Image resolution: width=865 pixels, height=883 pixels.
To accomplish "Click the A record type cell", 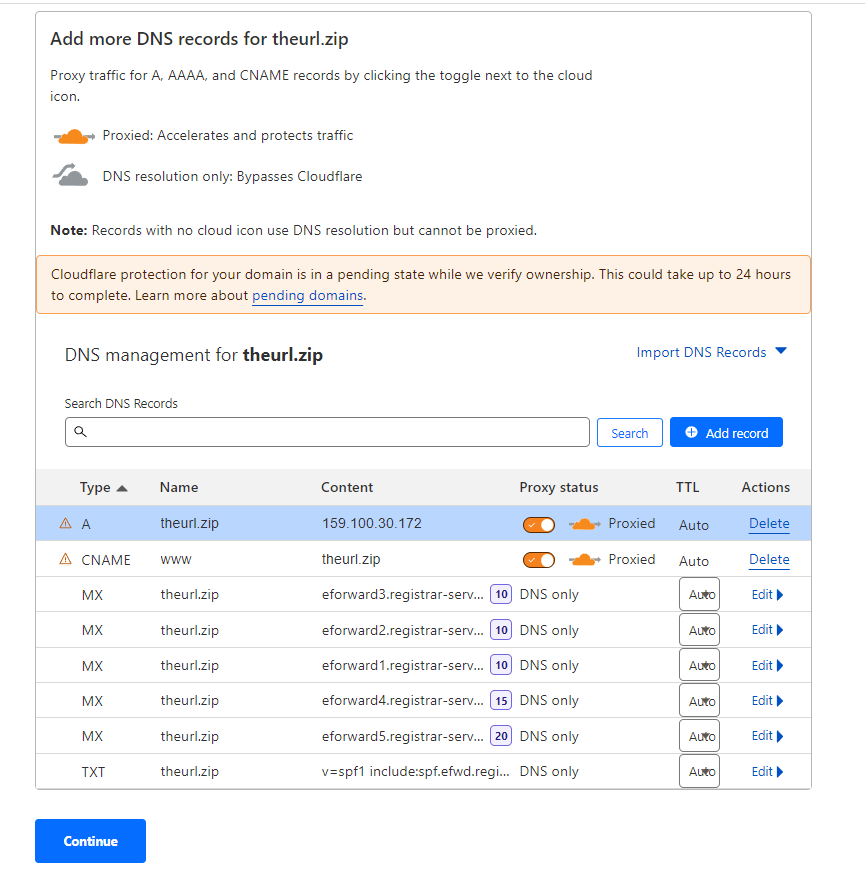I will click(86, 524).
